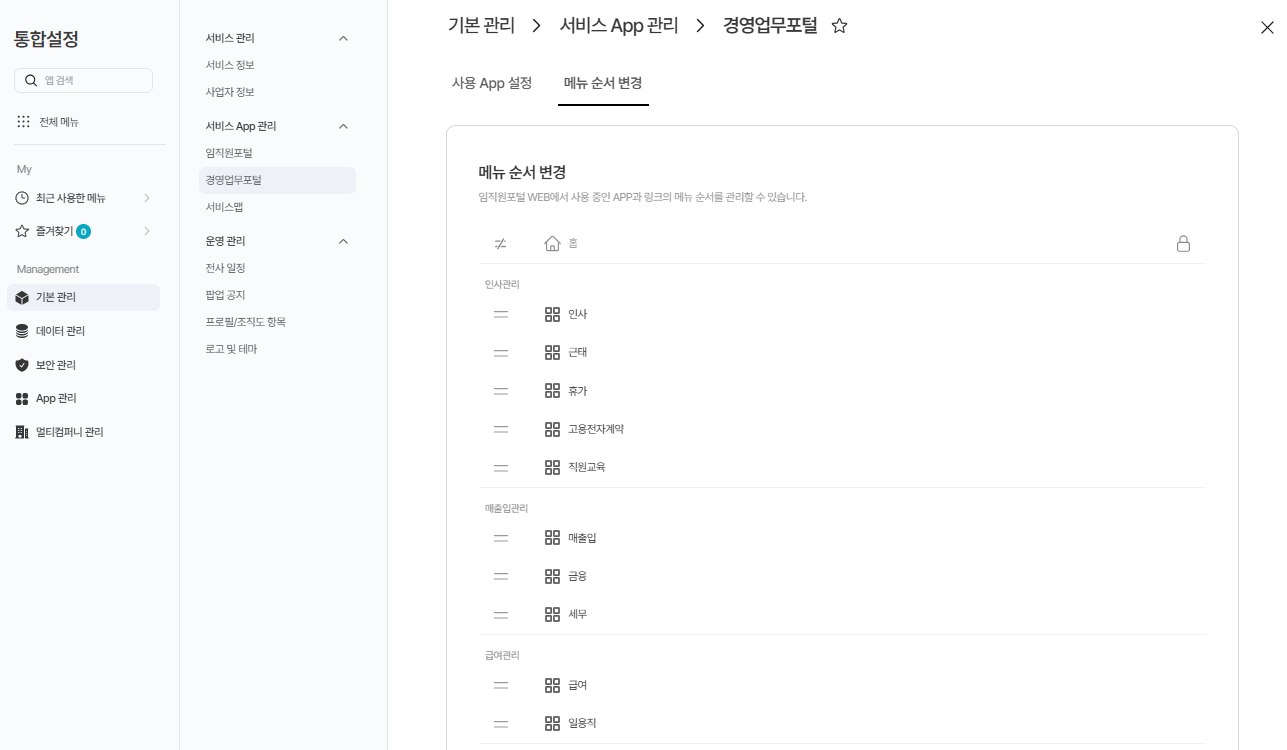Click the favorite star next to 경영업무포털
Viewport: 1287px width, 750px height.
click(x=840, y=27)
